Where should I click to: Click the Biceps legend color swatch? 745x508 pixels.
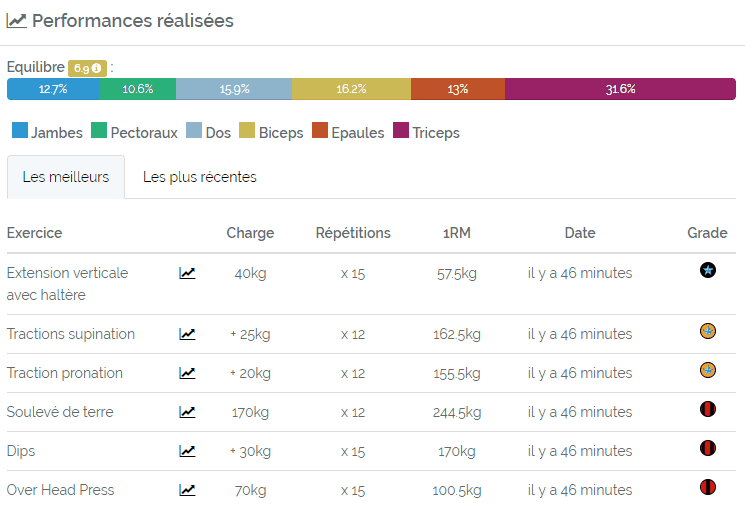[x=247, y=130]
